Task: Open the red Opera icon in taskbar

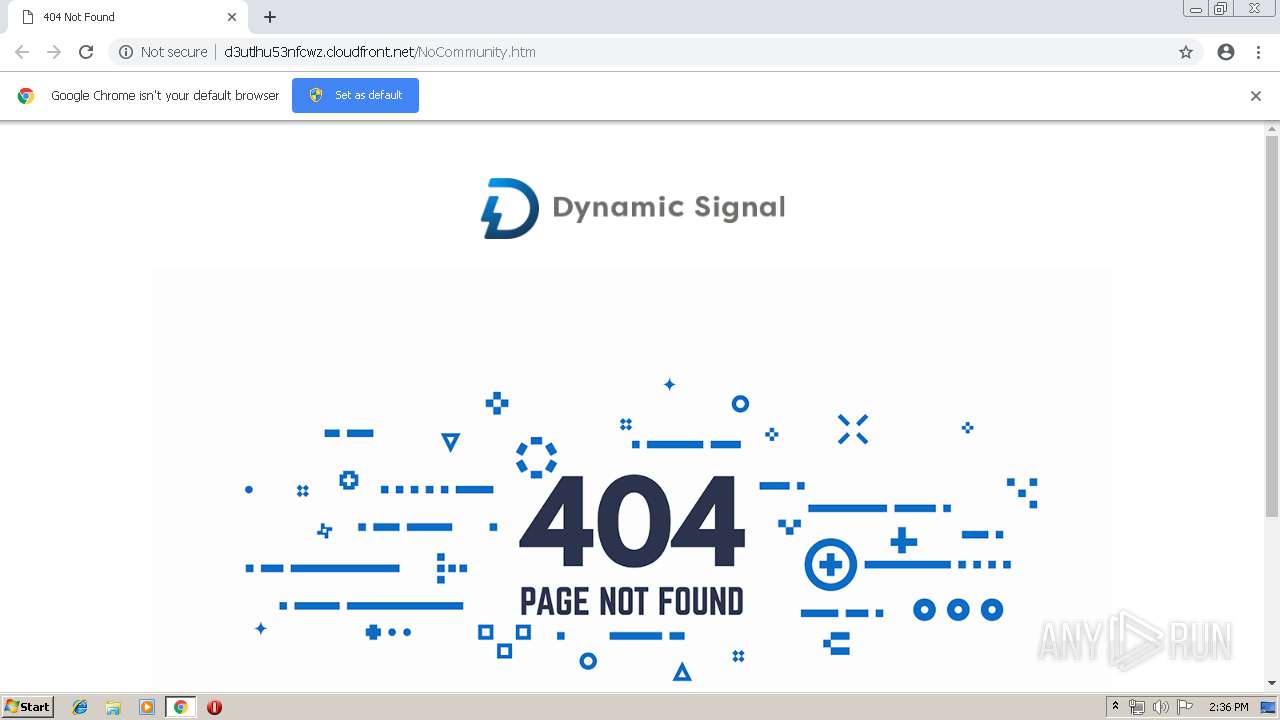Action: click(214, 707)
